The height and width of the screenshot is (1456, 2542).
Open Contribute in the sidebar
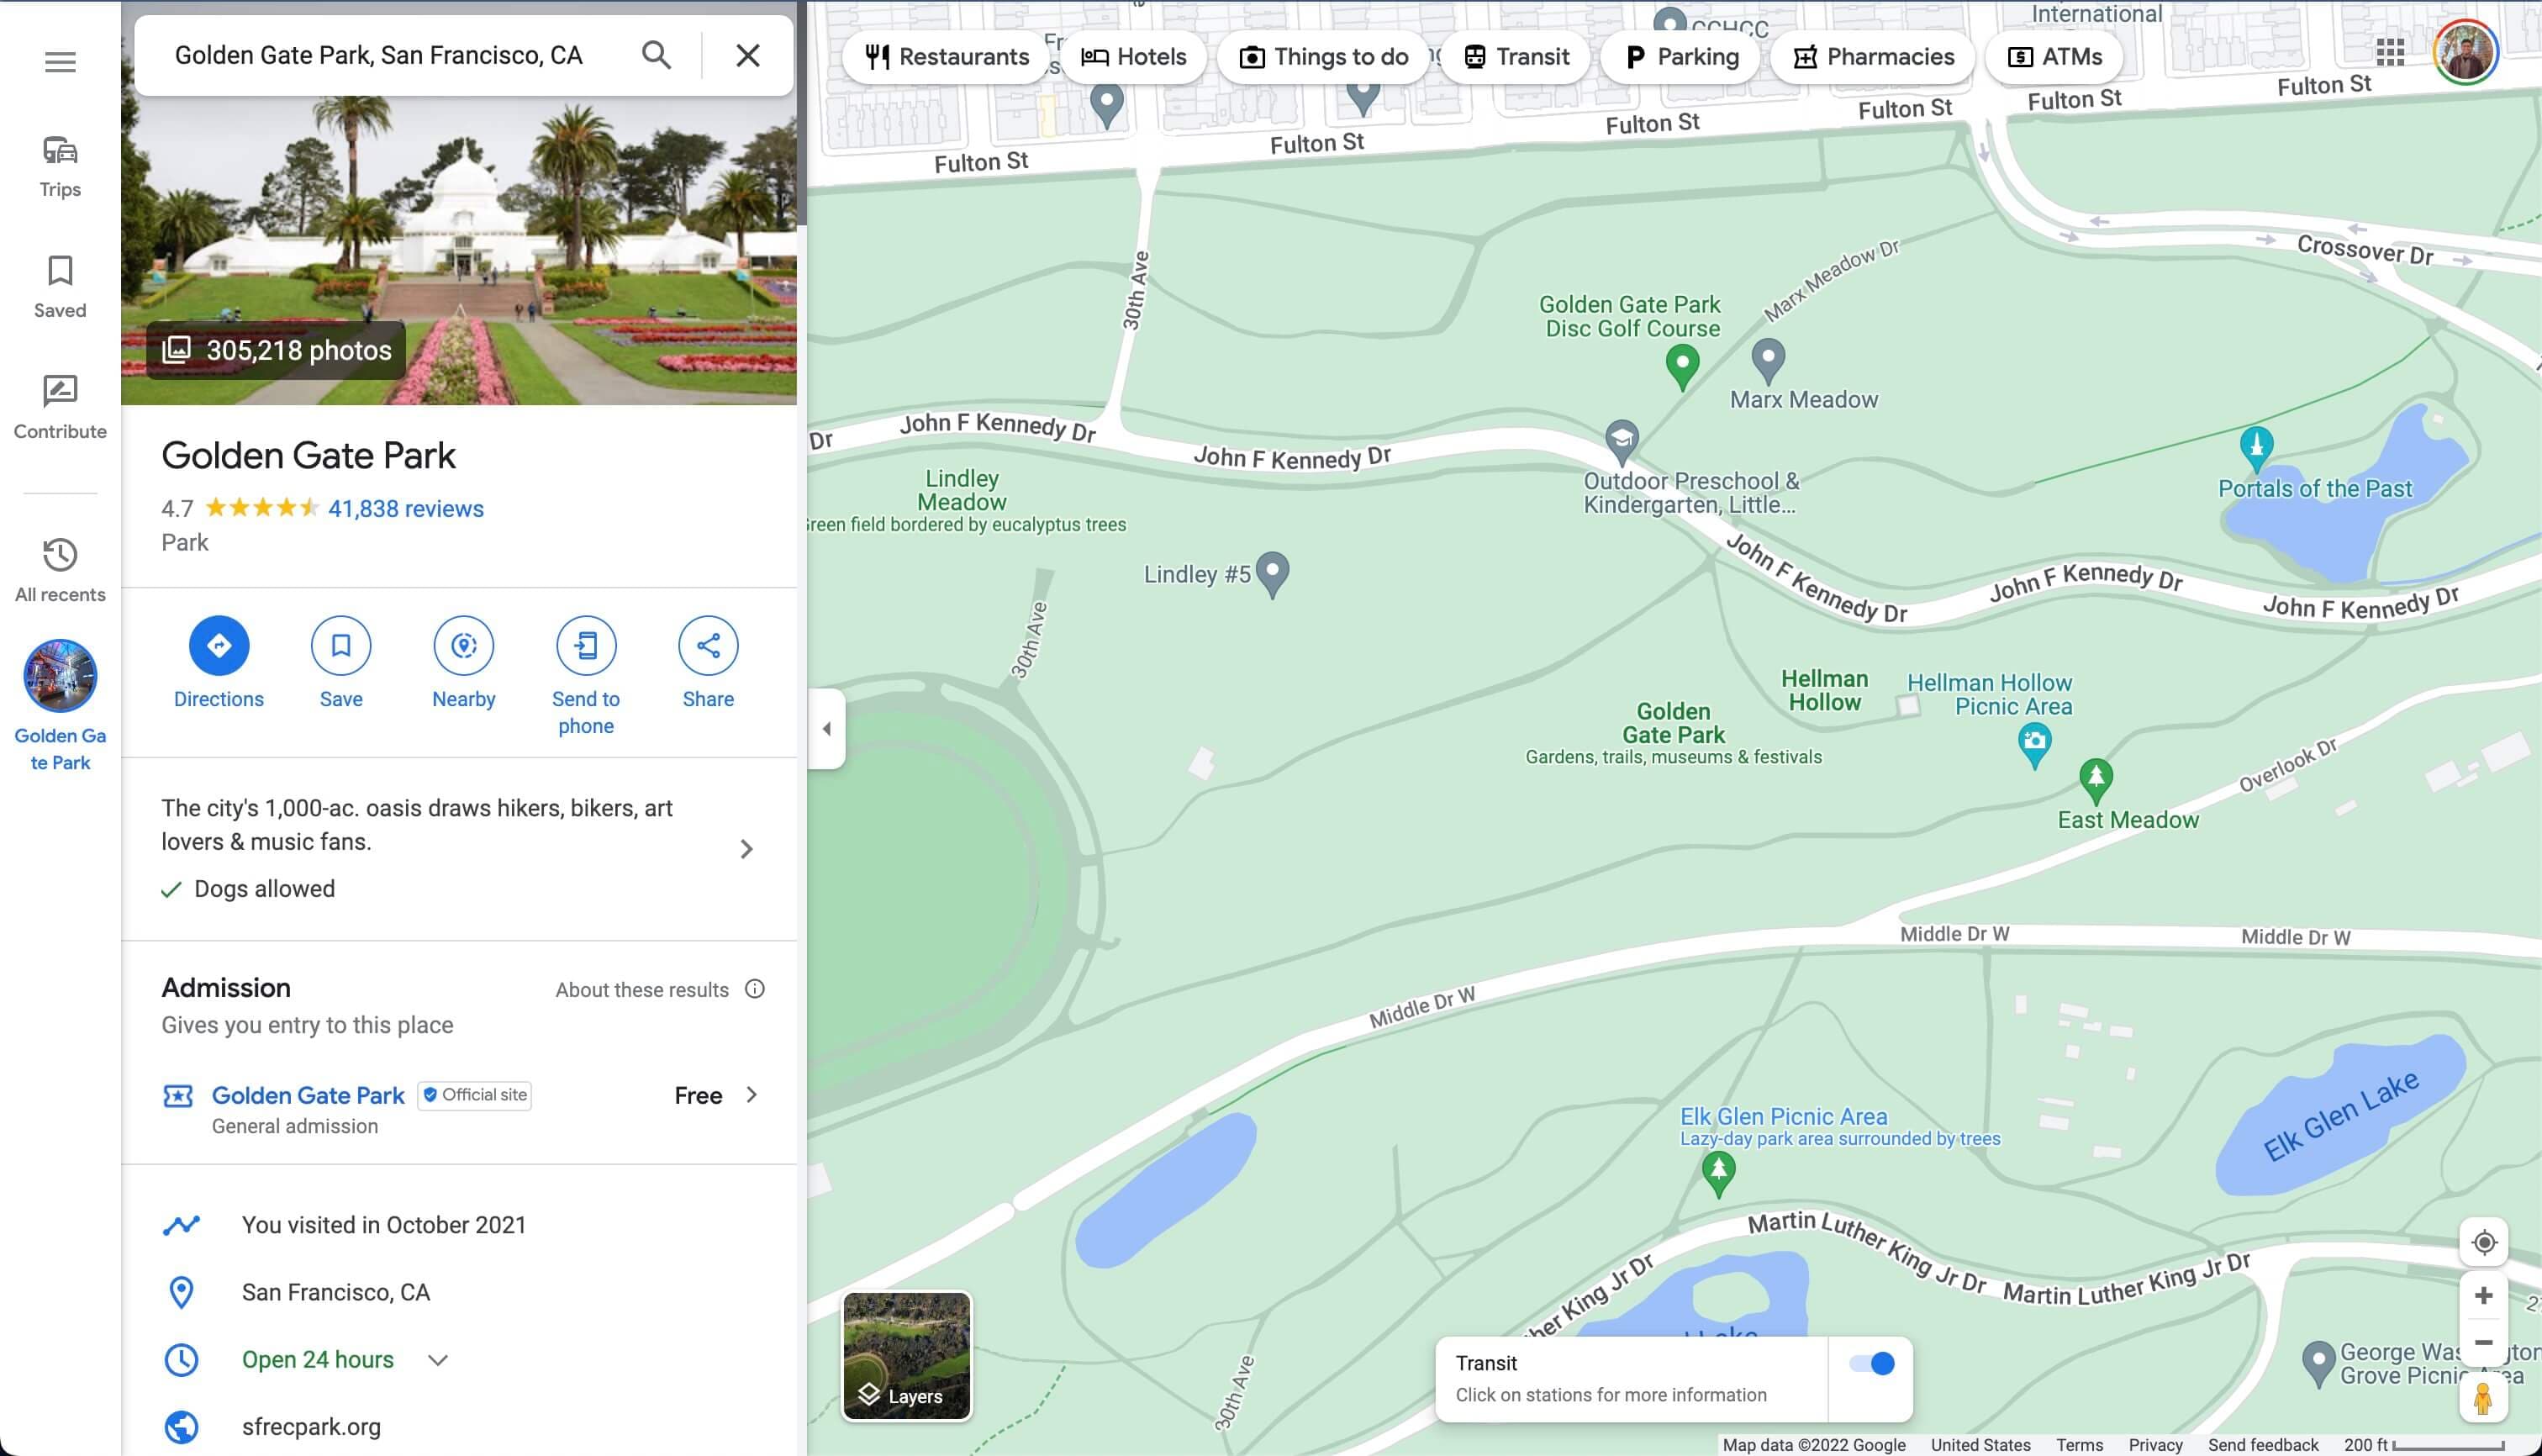coord(60,408)
